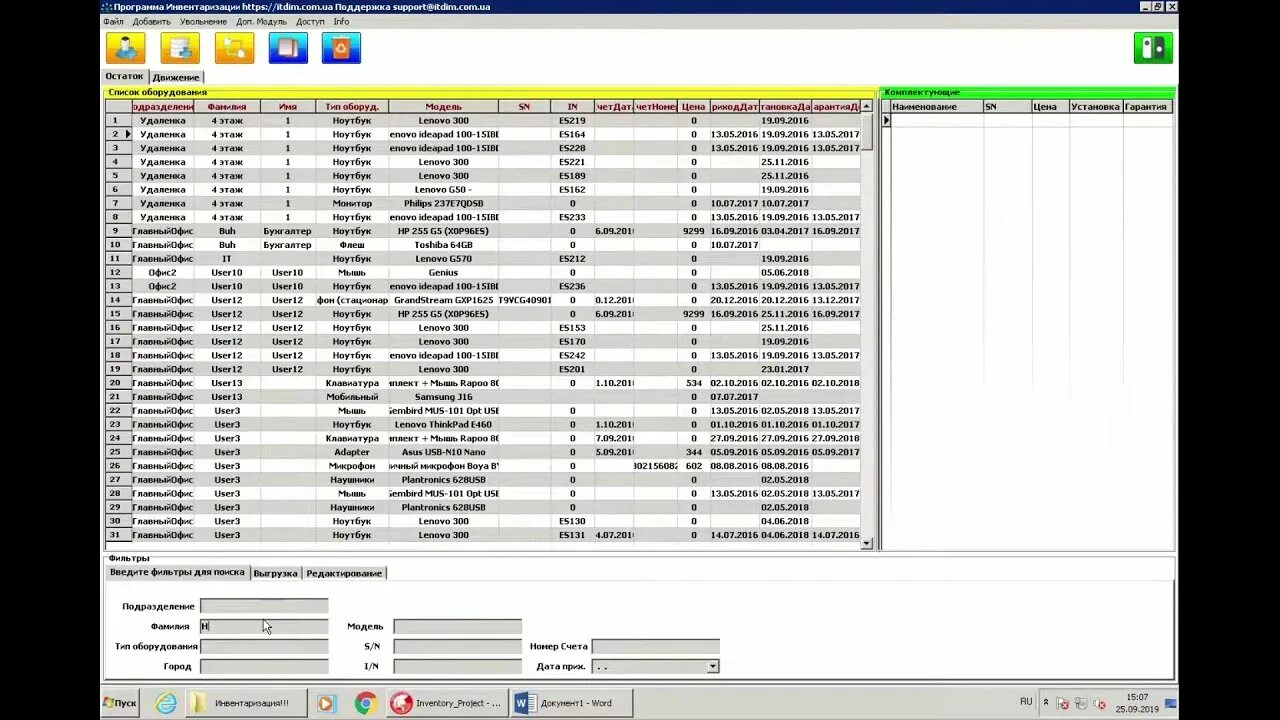Sort by the Имя column header
This screenshot has height=720, width=1280.
(x=288, y=106)
